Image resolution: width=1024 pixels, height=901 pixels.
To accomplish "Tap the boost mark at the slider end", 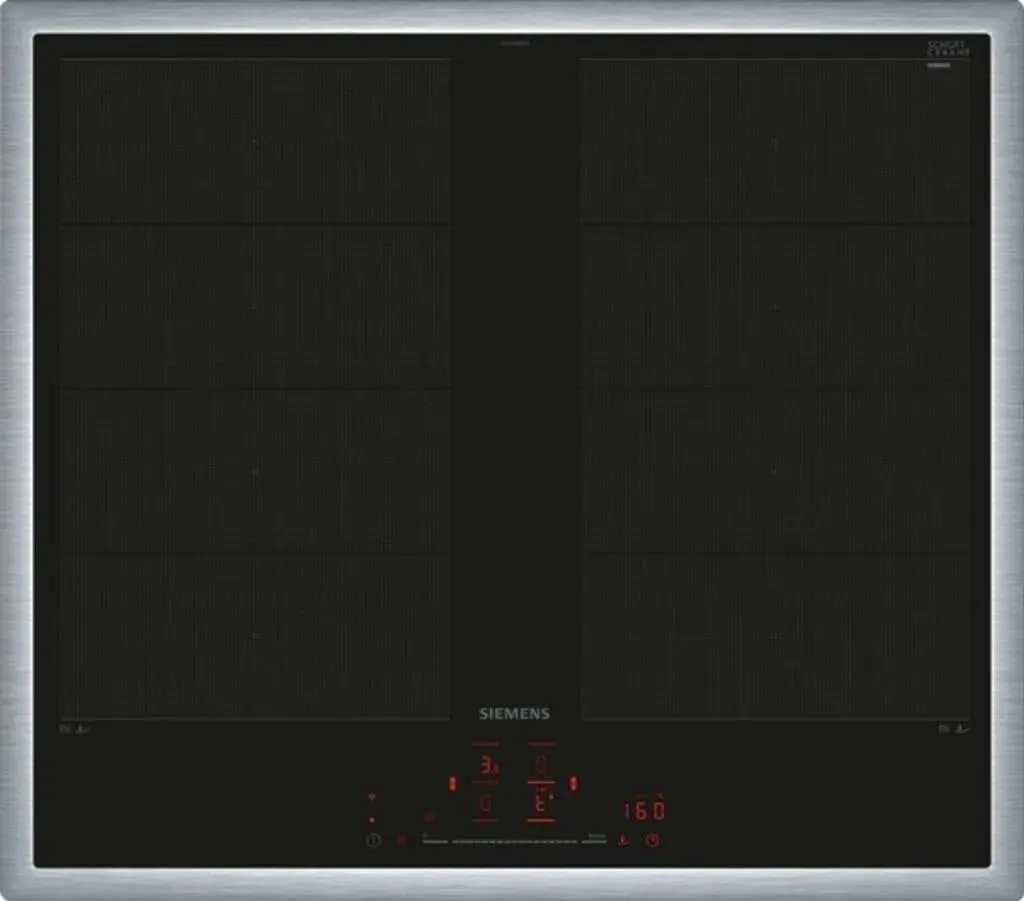I will click(x=596, y=836).
